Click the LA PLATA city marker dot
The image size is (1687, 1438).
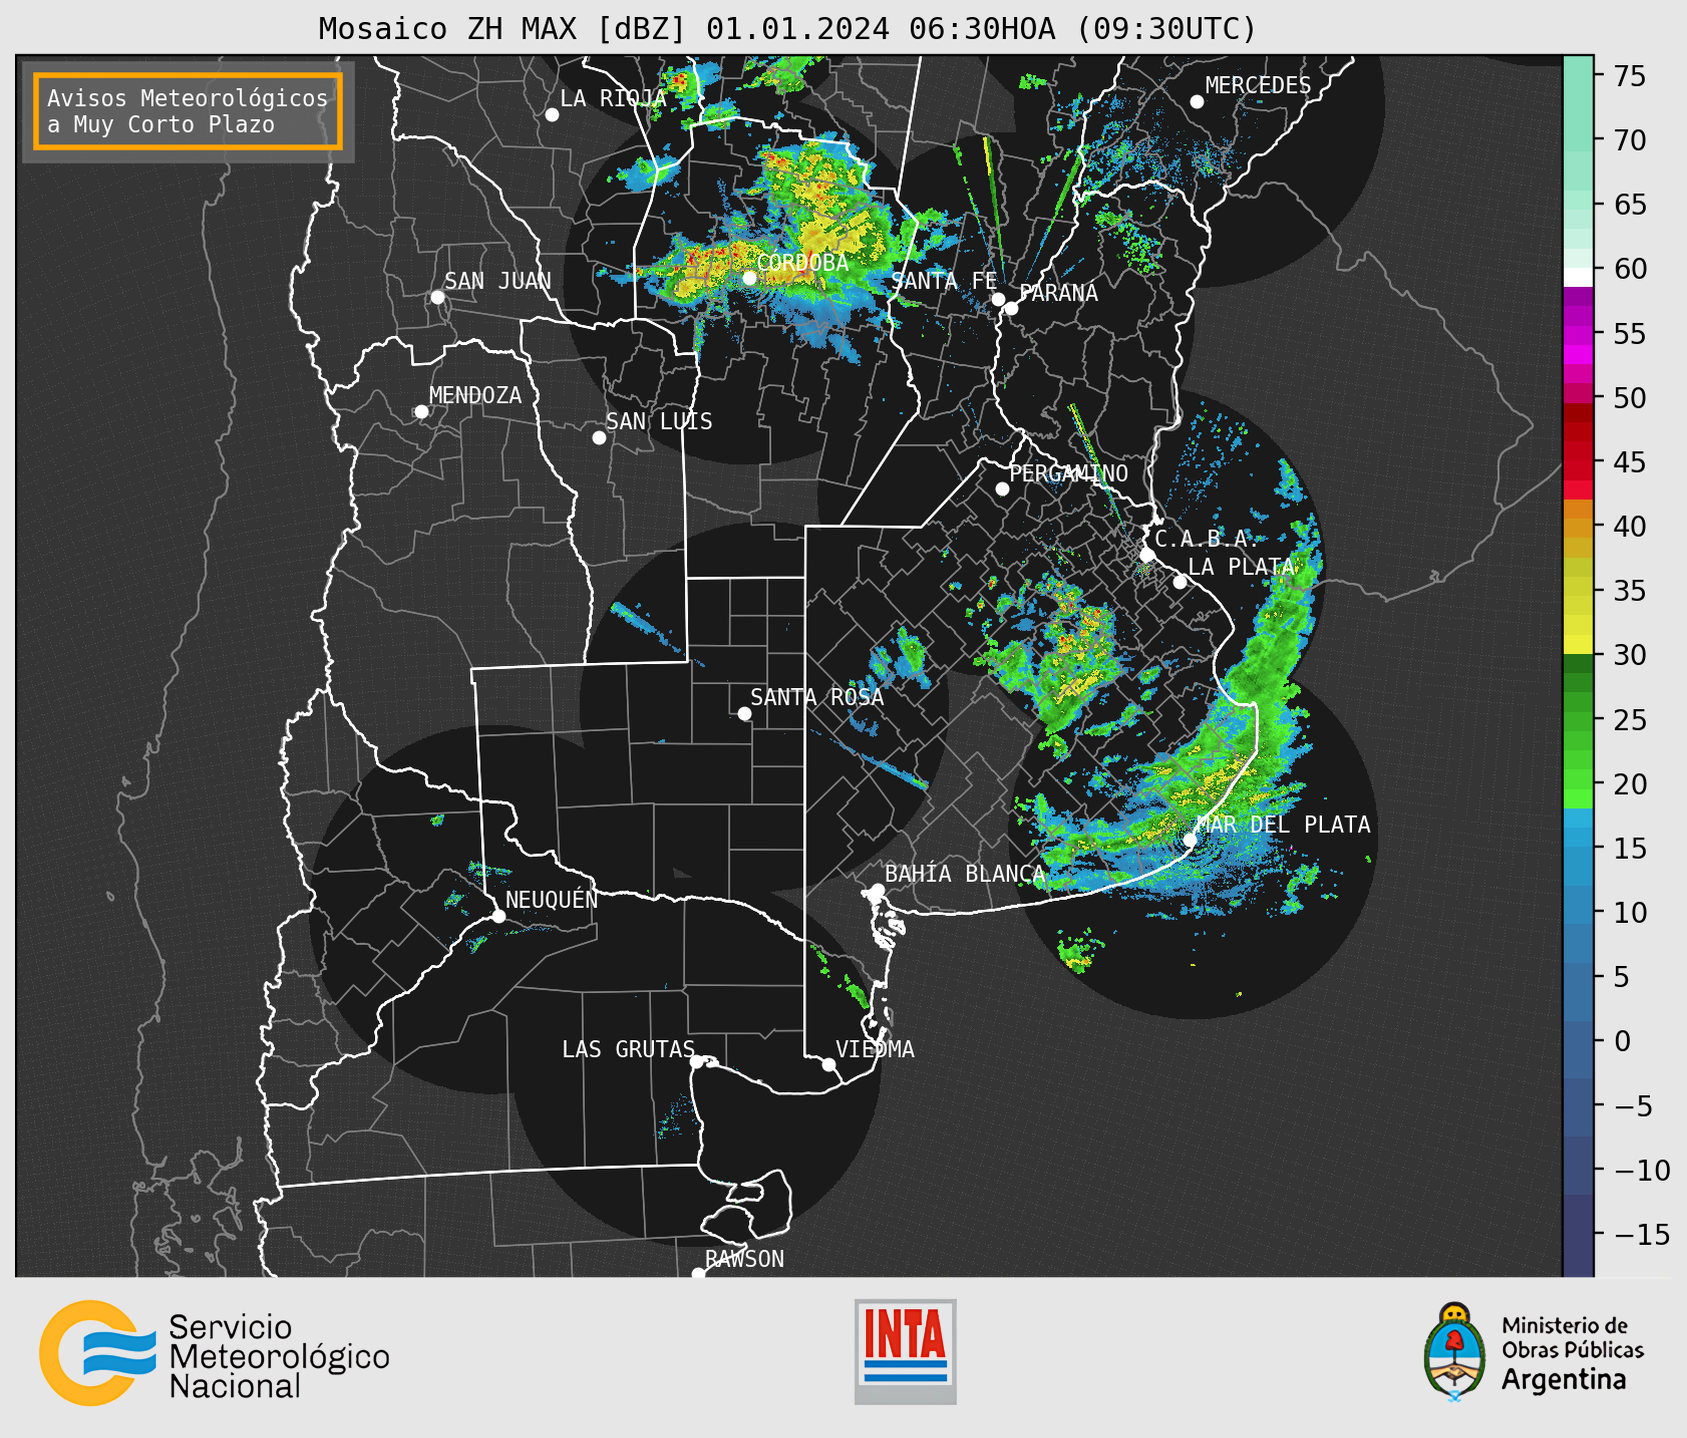pyautogui.click(x=1180, y=582)
